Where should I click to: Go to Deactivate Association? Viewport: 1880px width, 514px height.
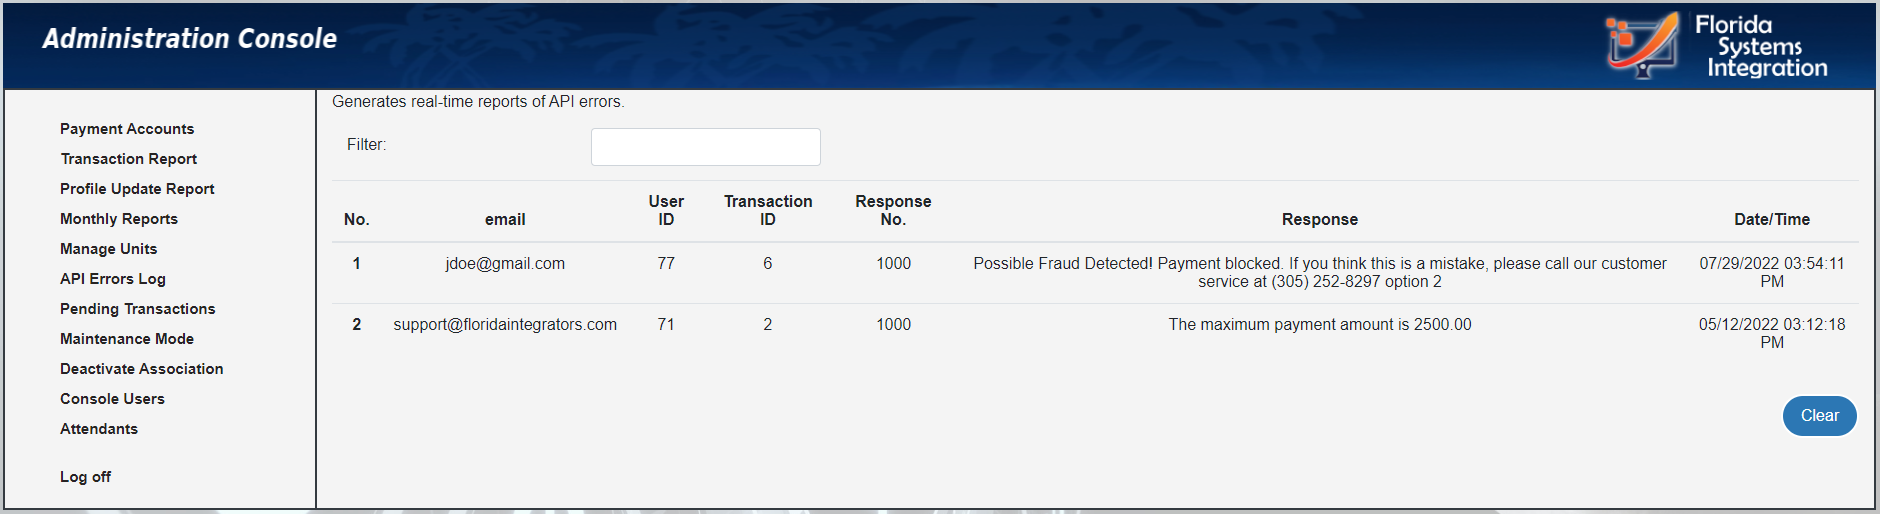(141, 369)
